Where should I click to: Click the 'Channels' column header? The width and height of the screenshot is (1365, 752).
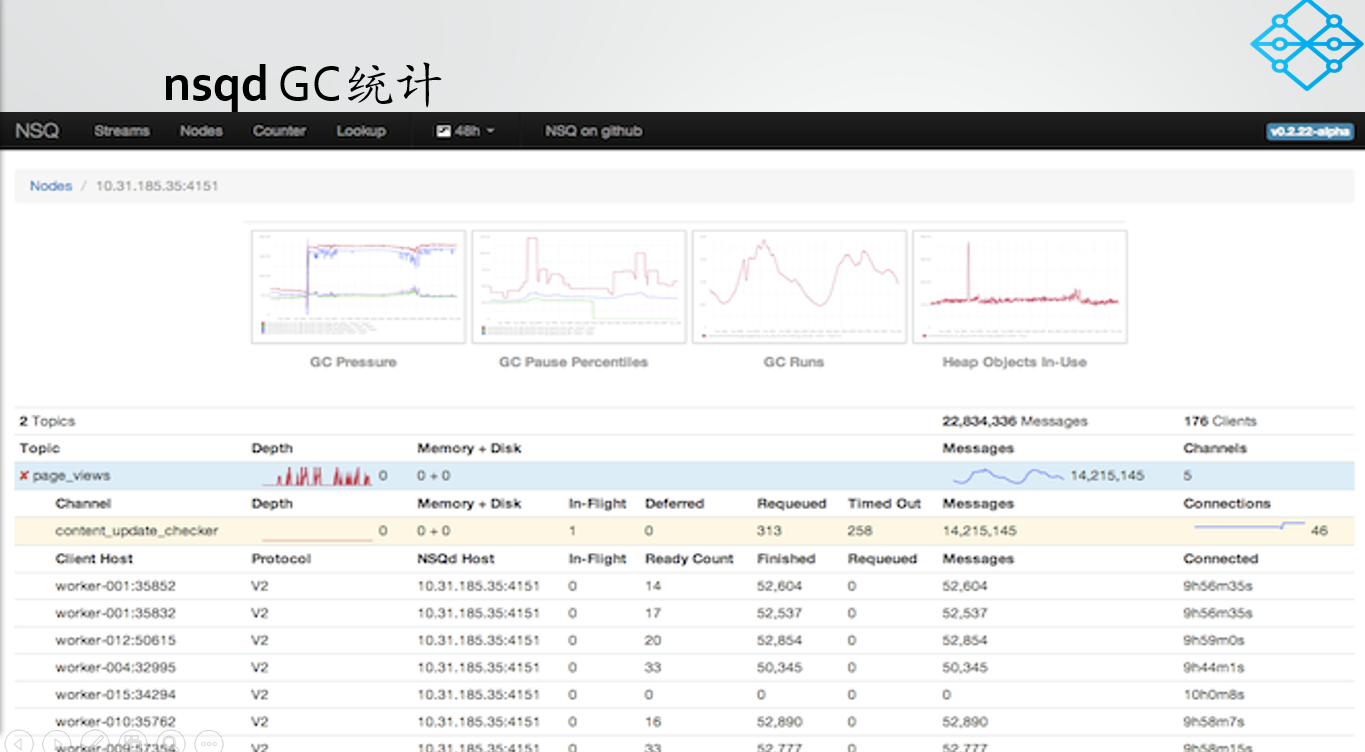[1217, 448]
